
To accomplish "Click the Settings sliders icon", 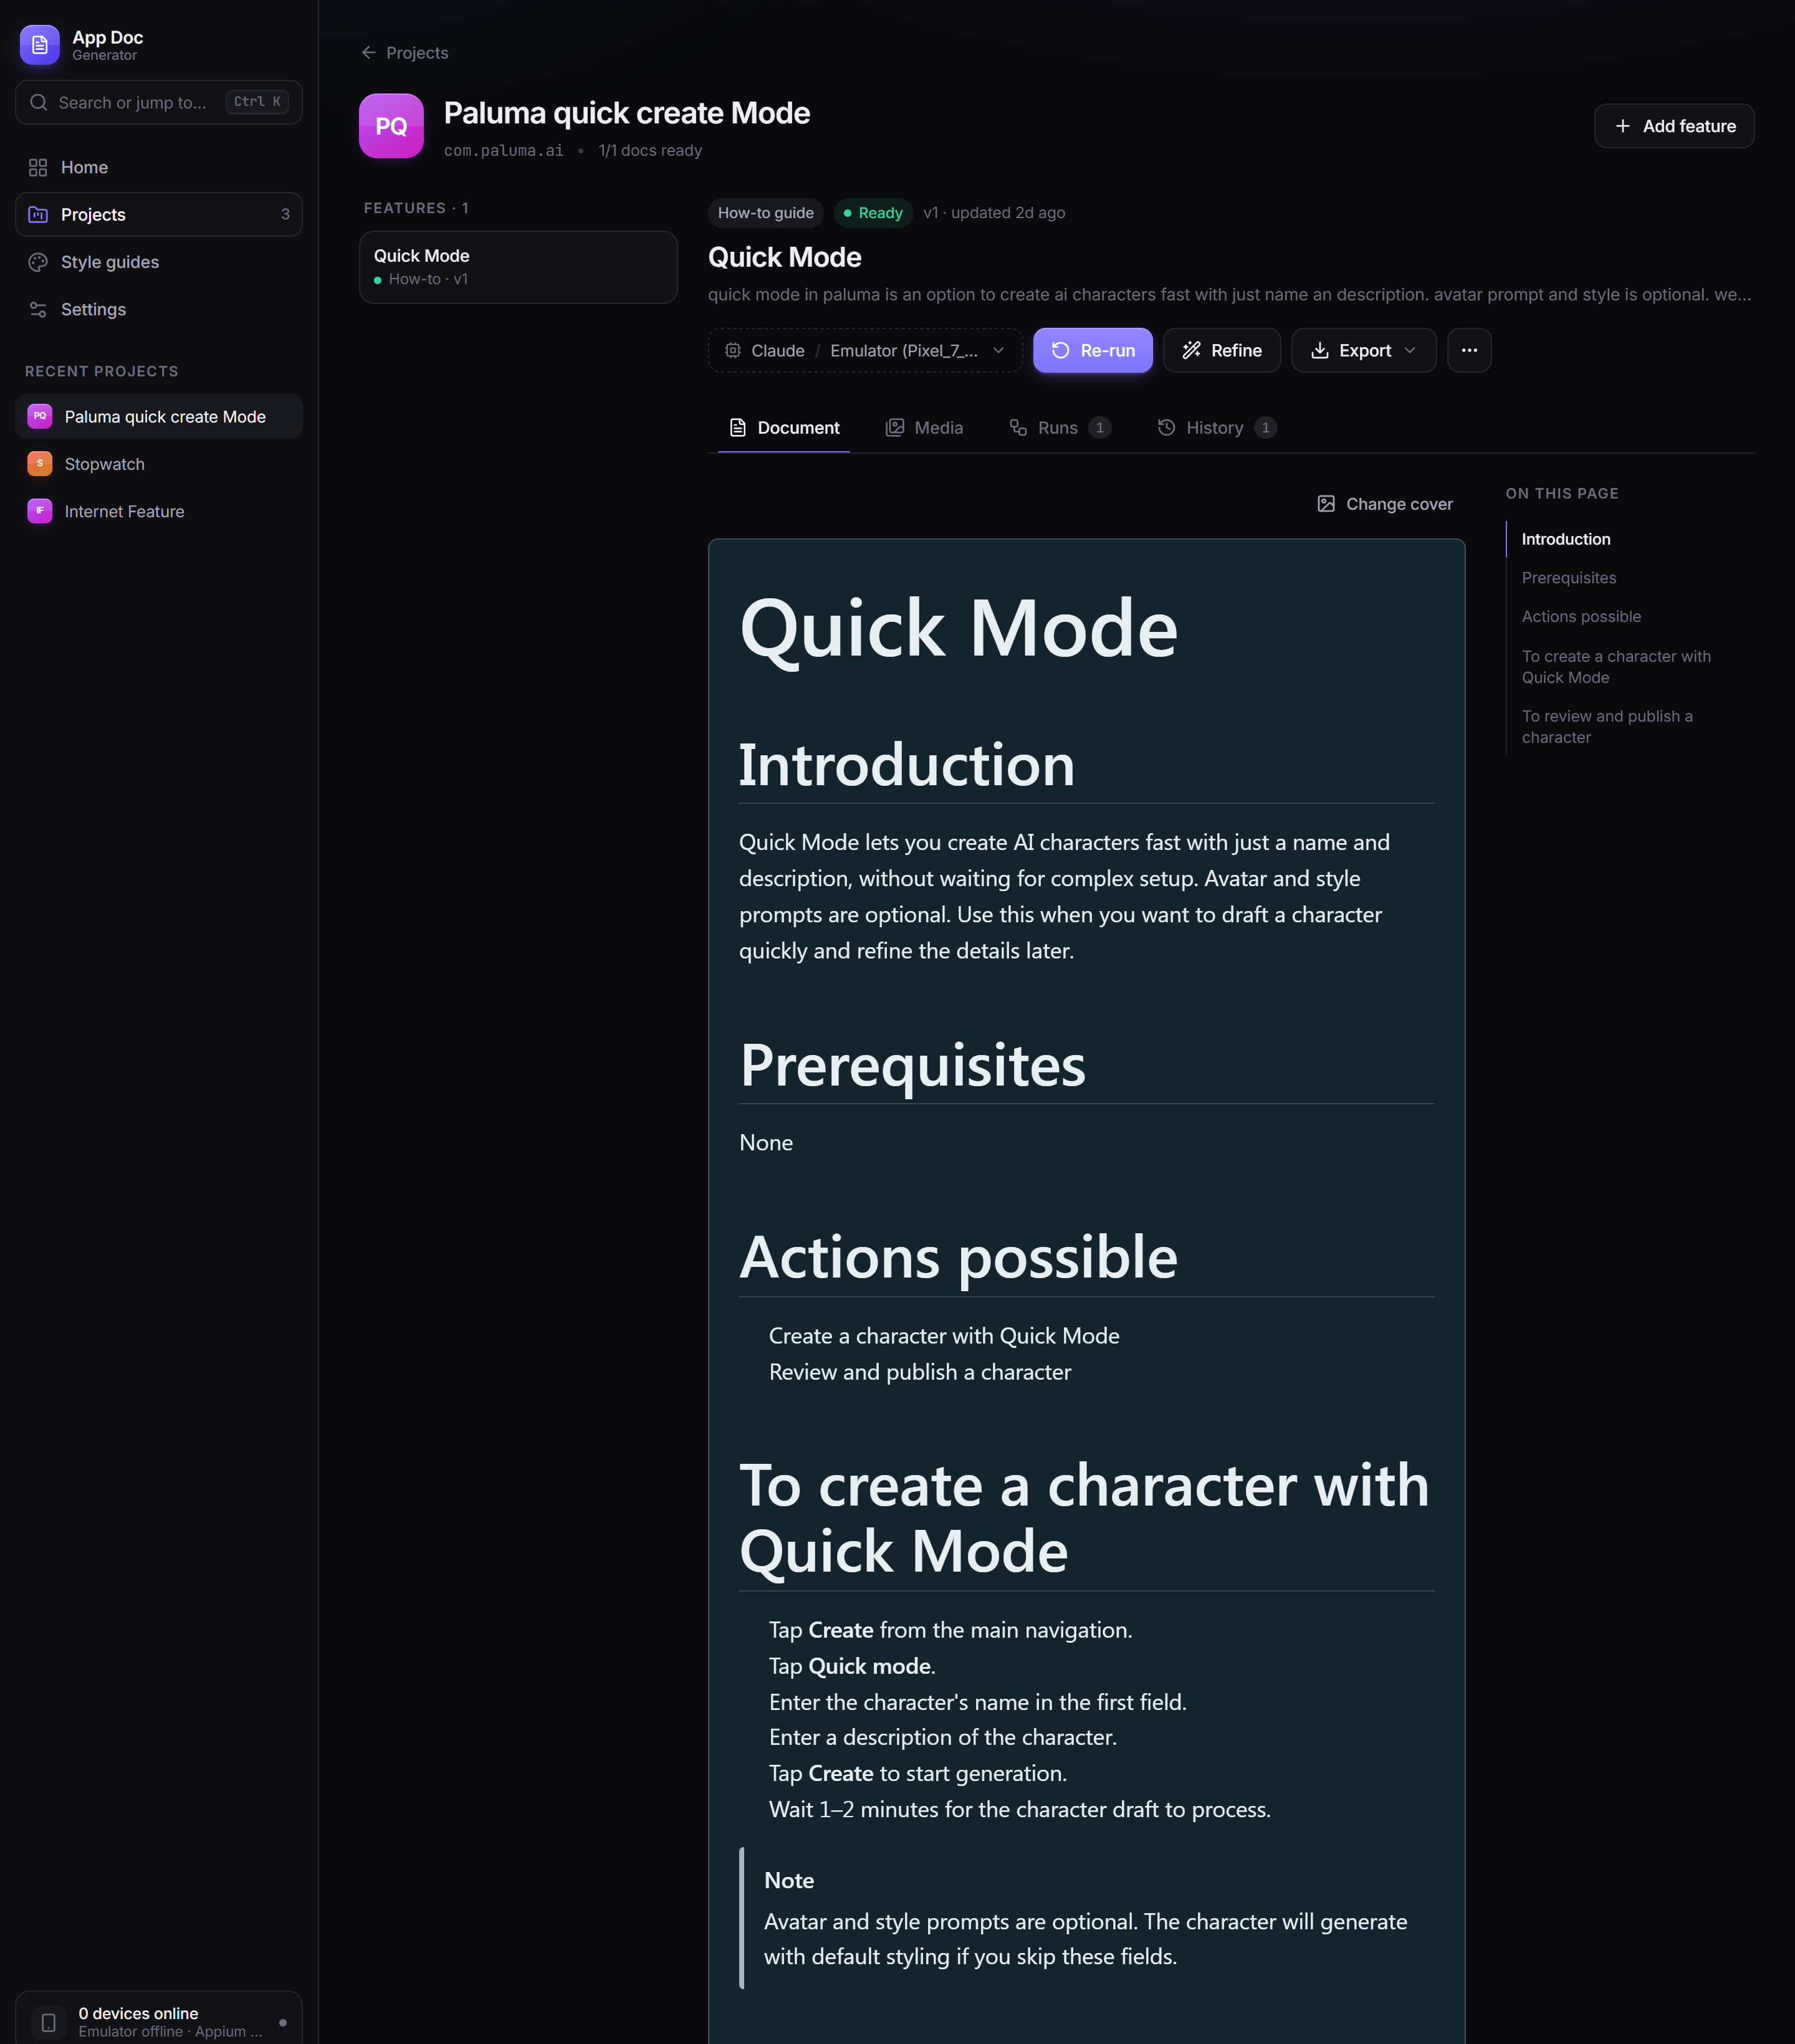I will tap(38, 309).
